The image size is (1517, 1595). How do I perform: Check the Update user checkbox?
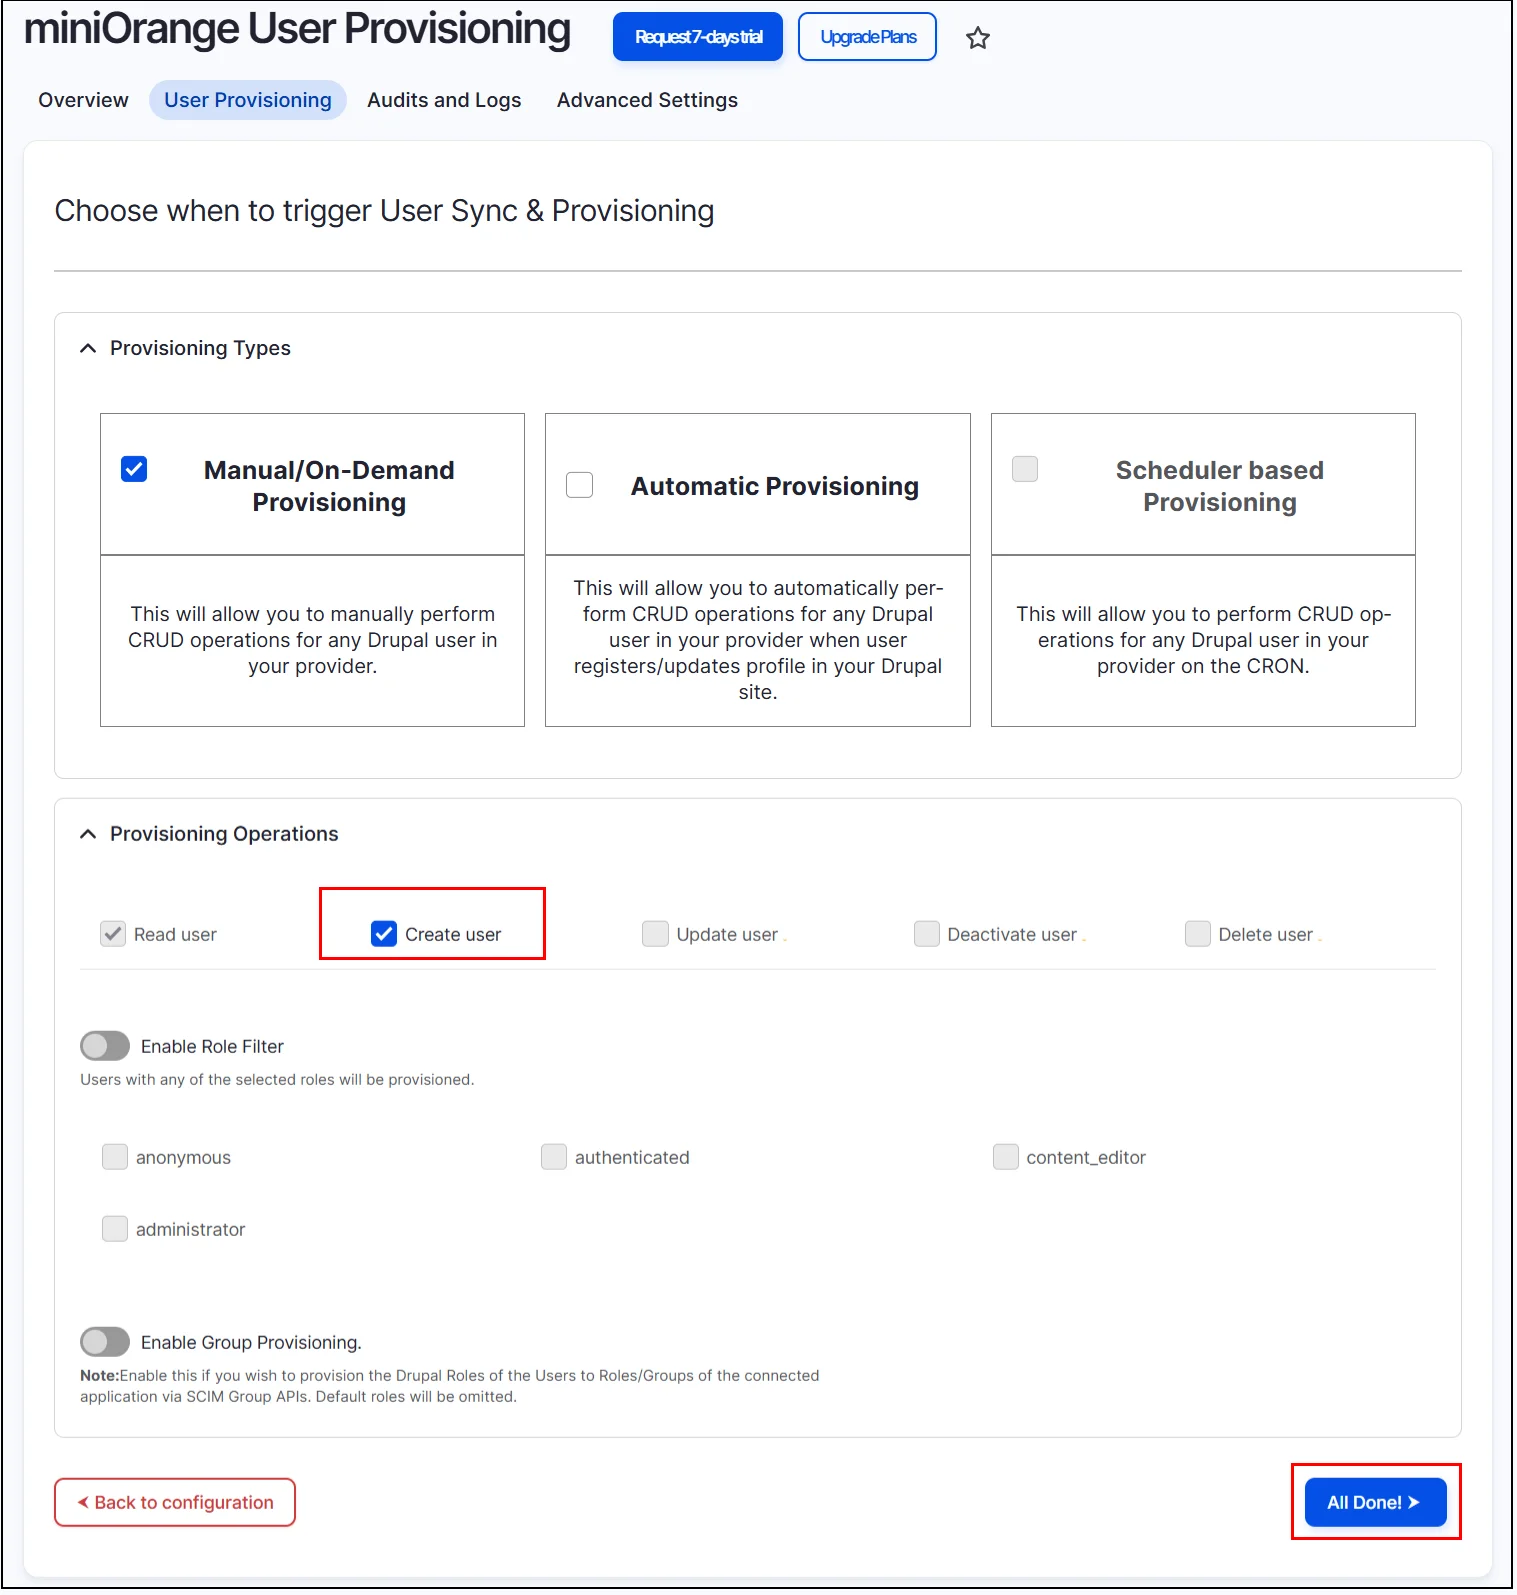tap(655, 934)
